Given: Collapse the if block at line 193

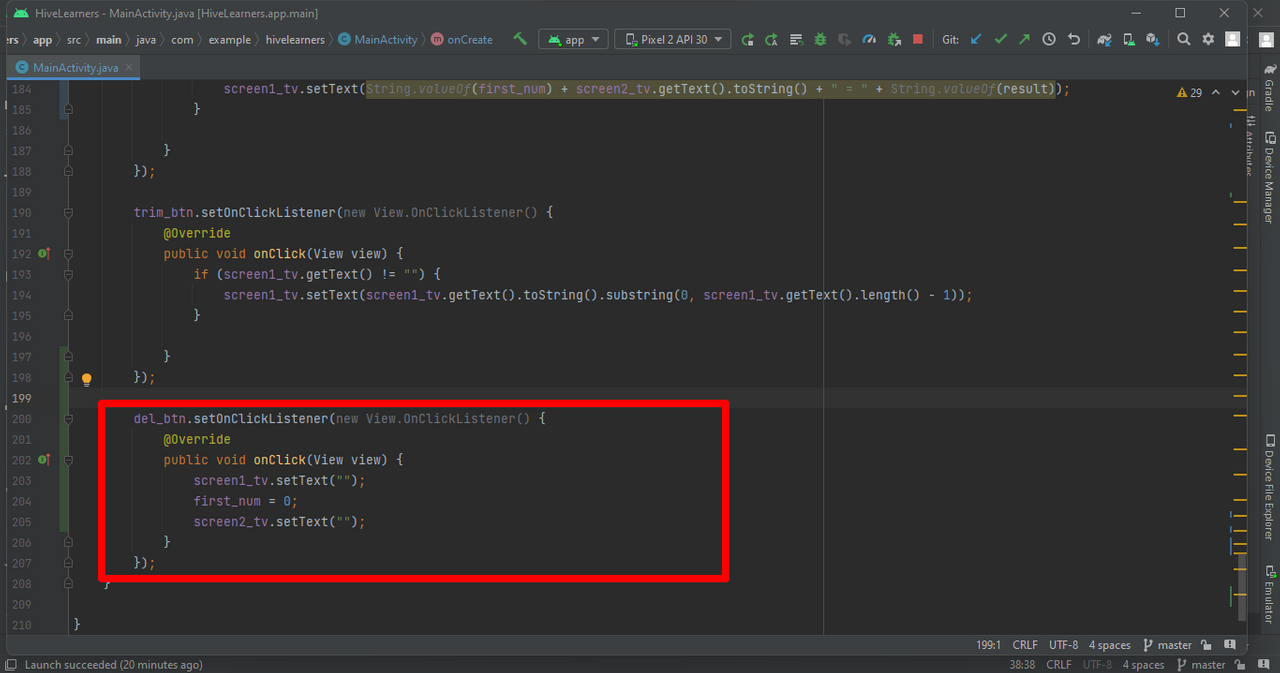Looking at the screenshot, I should (x=68, y=275).
